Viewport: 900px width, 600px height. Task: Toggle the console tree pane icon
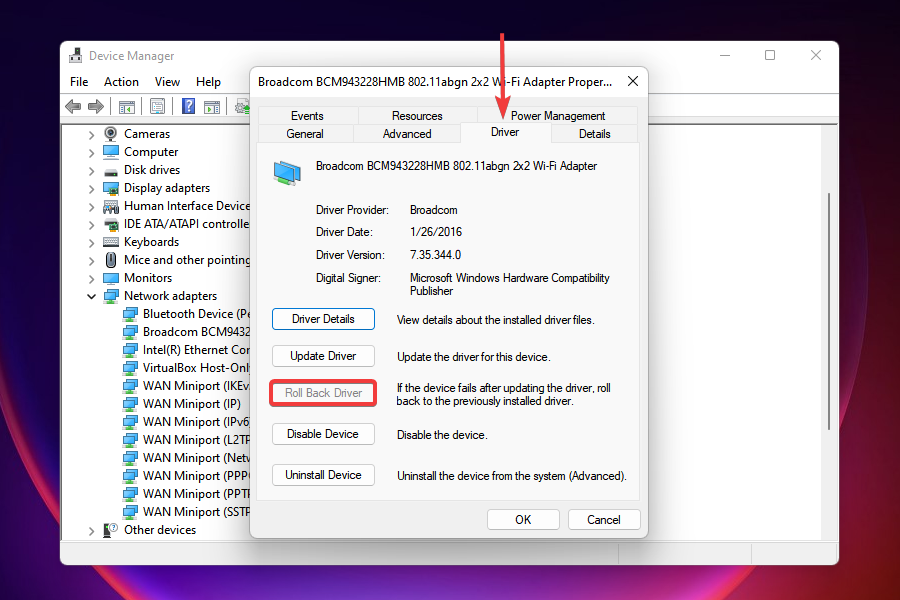pos(126,106)
